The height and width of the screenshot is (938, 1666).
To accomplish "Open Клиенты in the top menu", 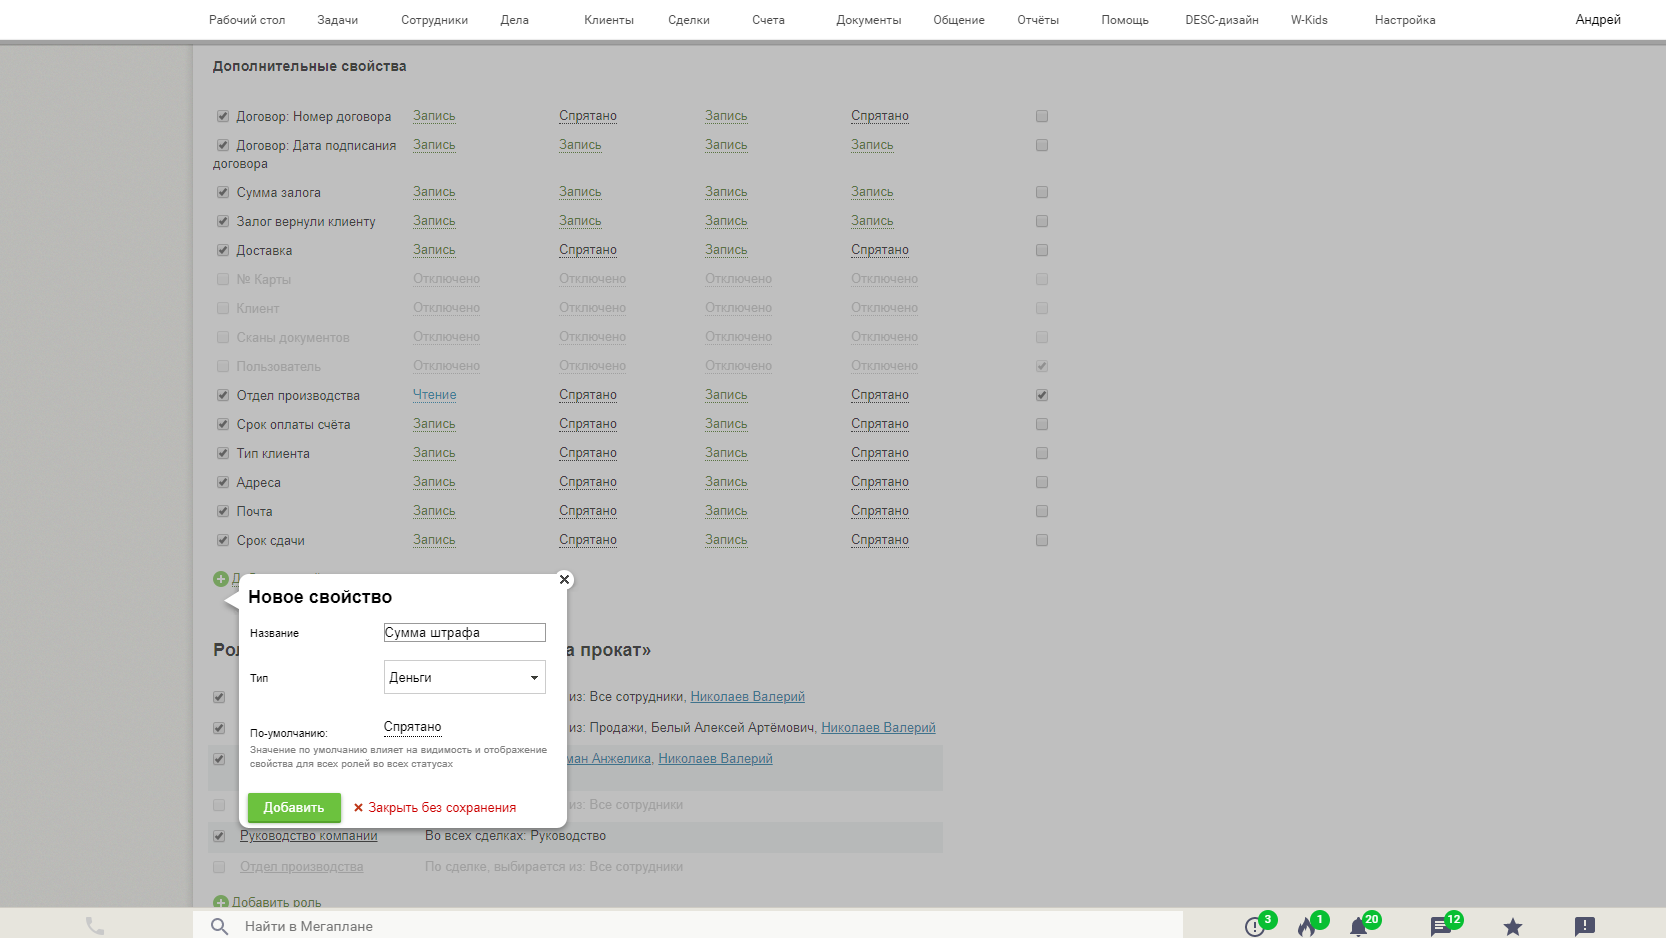I will coord(609,20).
